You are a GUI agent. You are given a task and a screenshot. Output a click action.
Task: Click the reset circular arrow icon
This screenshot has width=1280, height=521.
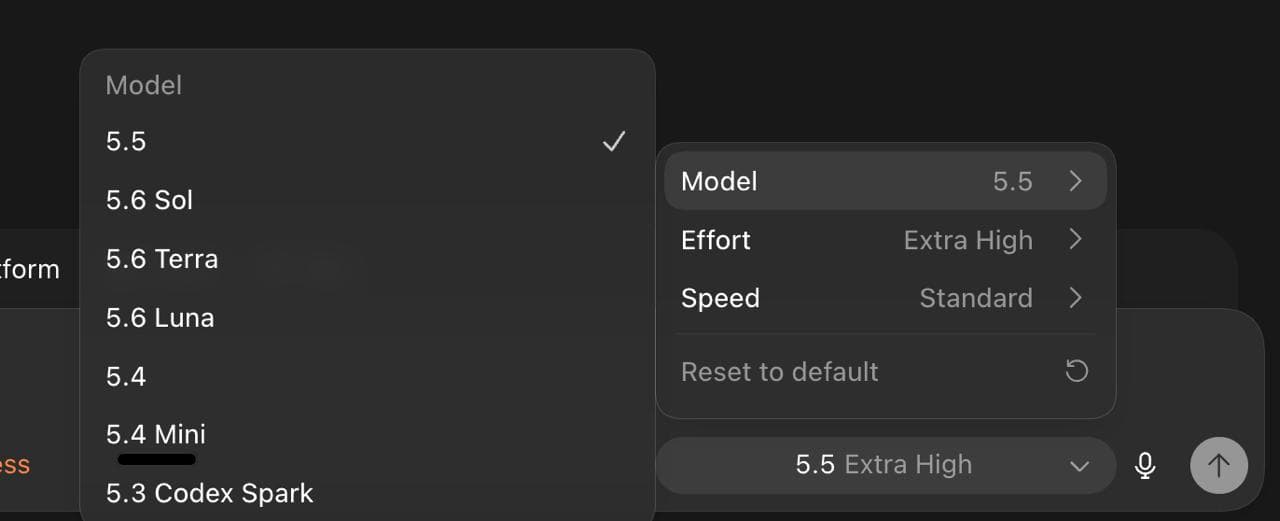pyautogui.click(x=1076, y=372)
